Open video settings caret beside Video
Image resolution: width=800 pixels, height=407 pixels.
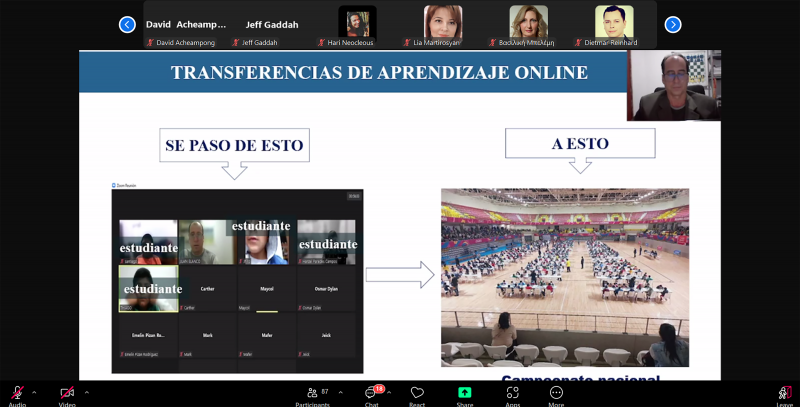(86, 391)
